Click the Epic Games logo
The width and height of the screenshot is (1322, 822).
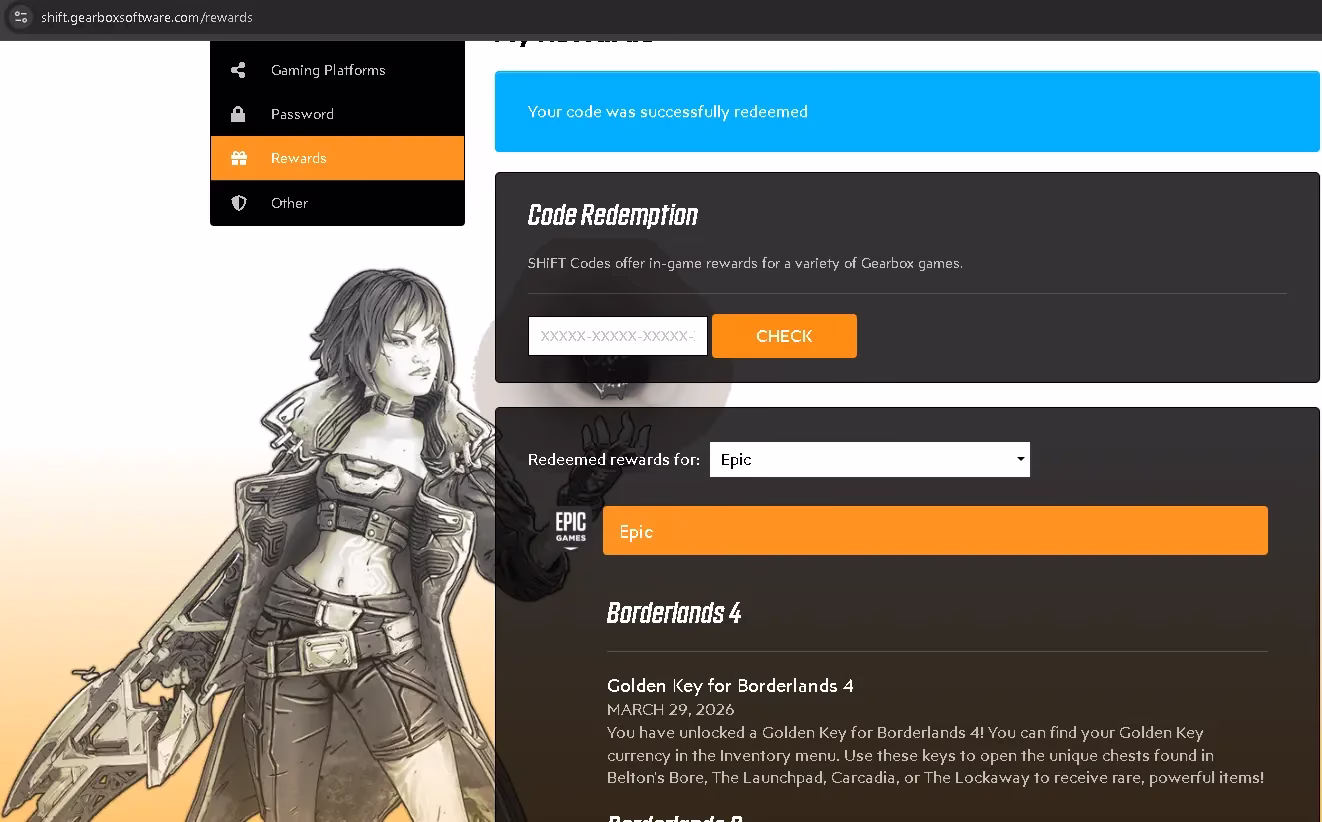point(570,530)
